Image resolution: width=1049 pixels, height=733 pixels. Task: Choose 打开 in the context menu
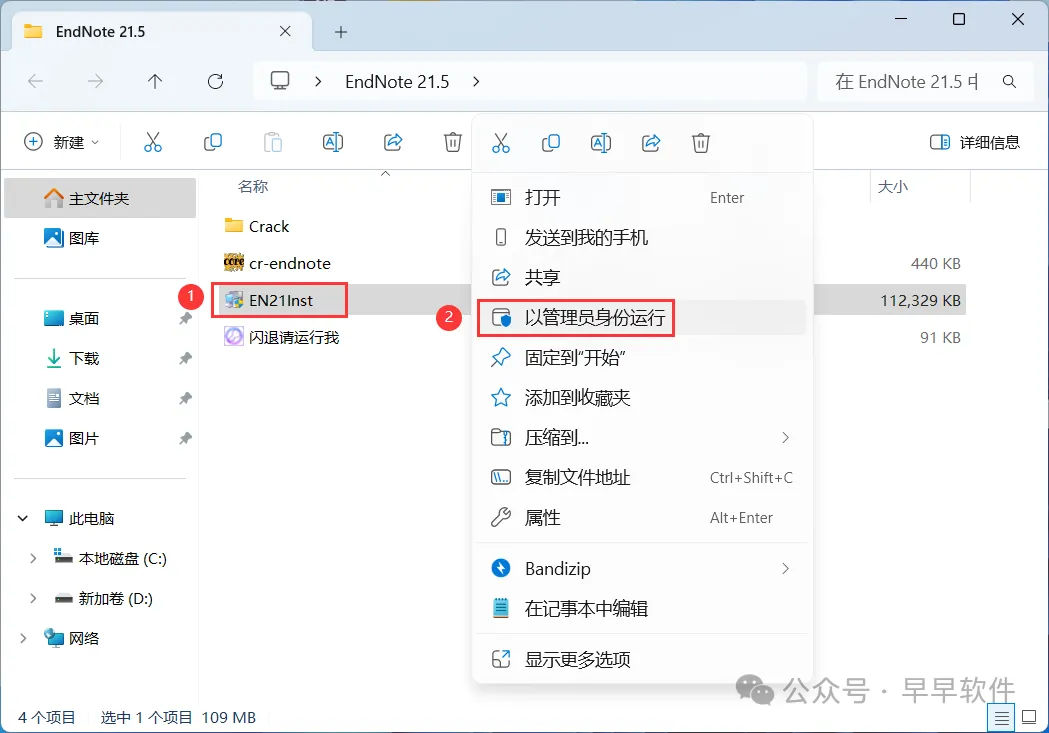coord(642,197)
